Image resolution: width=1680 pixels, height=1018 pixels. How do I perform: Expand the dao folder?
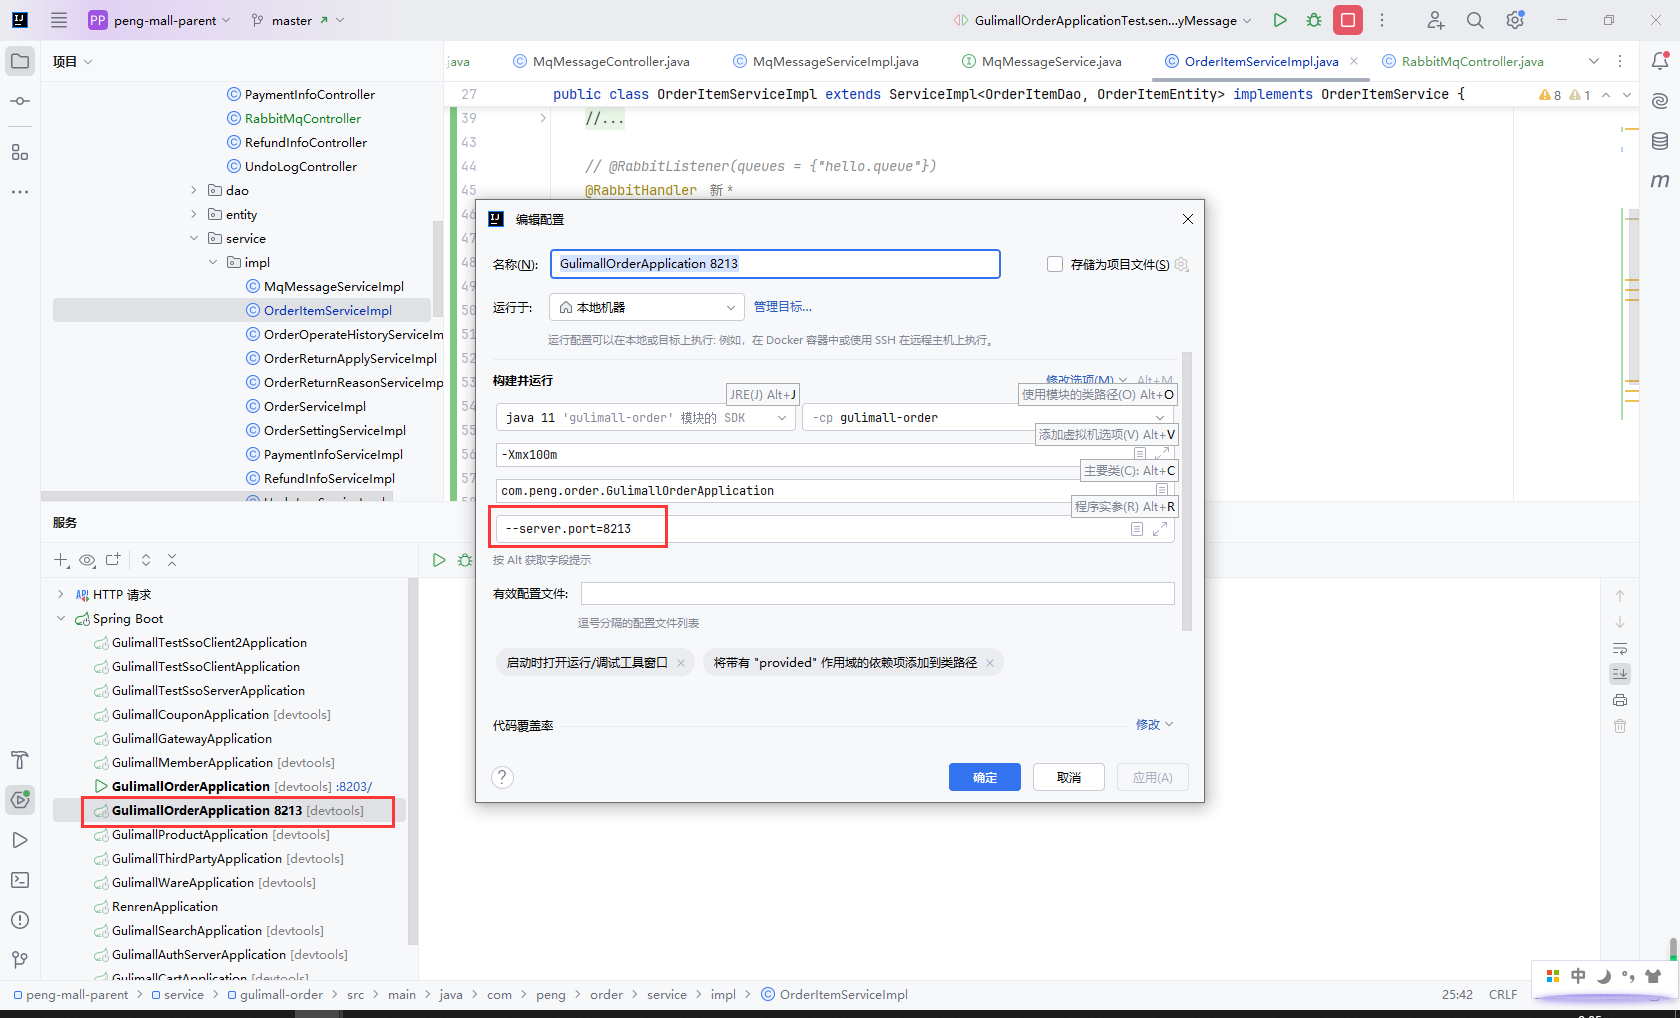tap(194, 190)
